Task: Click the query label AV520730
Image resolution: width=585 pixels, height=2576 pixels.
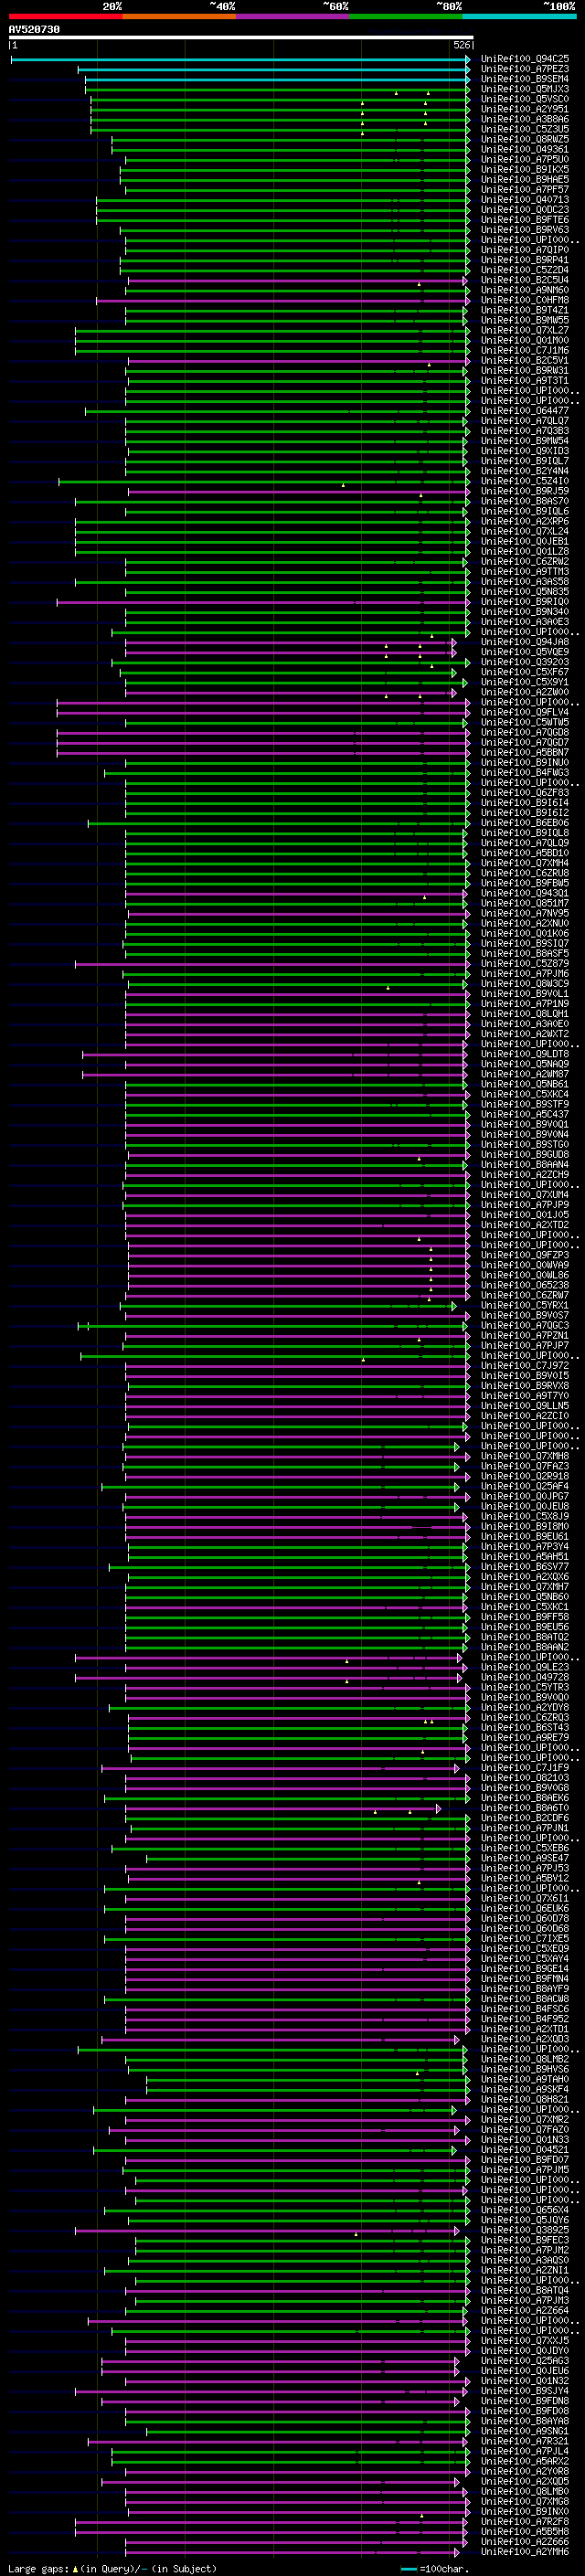Action: coord(34,30)
